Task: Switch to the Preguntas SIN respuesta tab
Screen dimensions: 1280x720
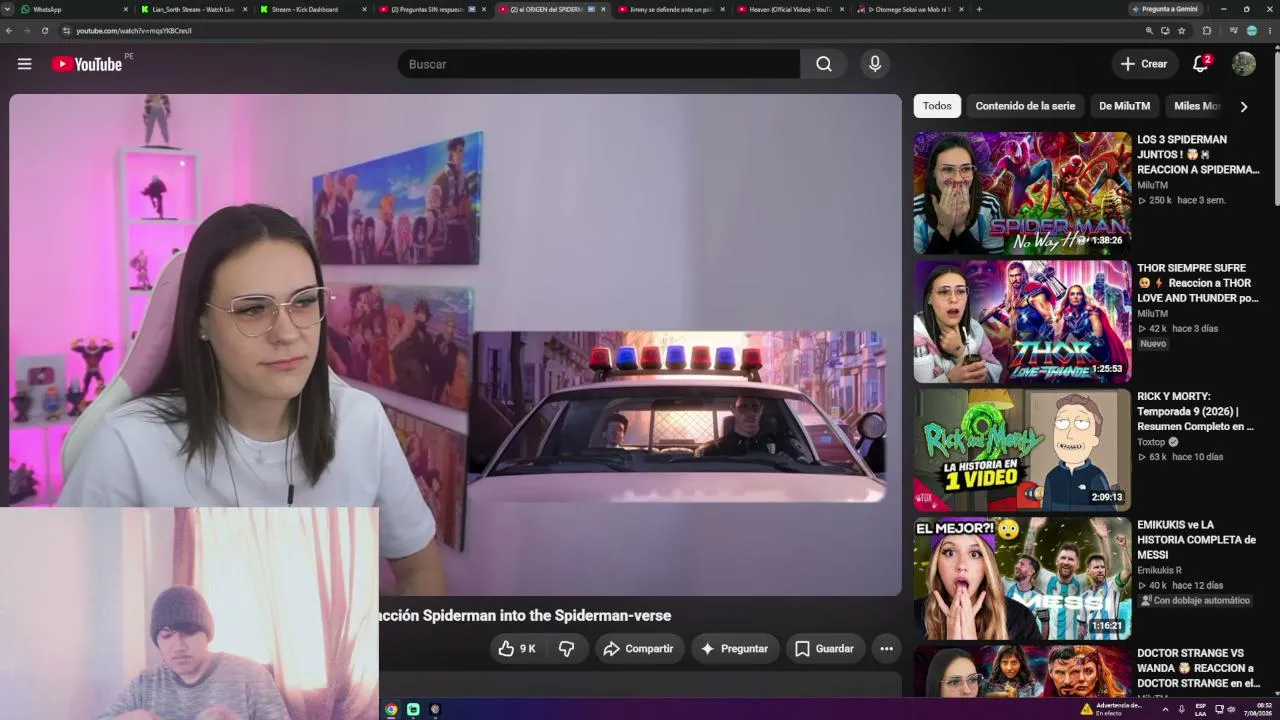Action: click(x=431, y=9)
